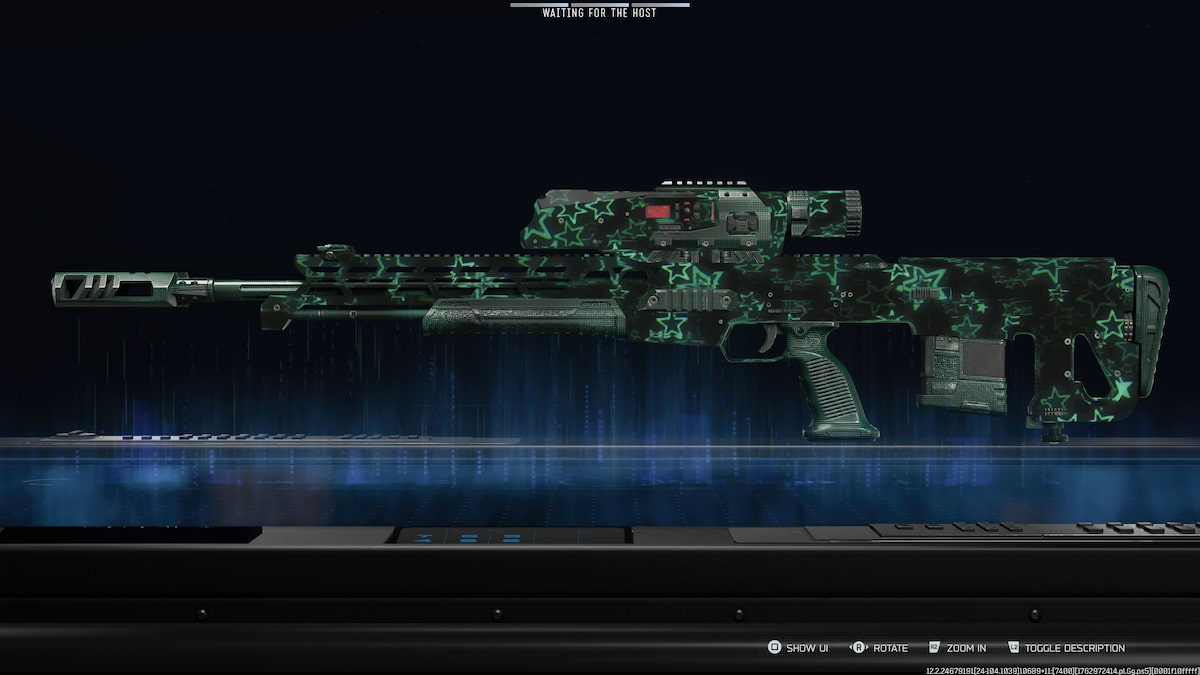Click the square-button Show UI icon

773,647
